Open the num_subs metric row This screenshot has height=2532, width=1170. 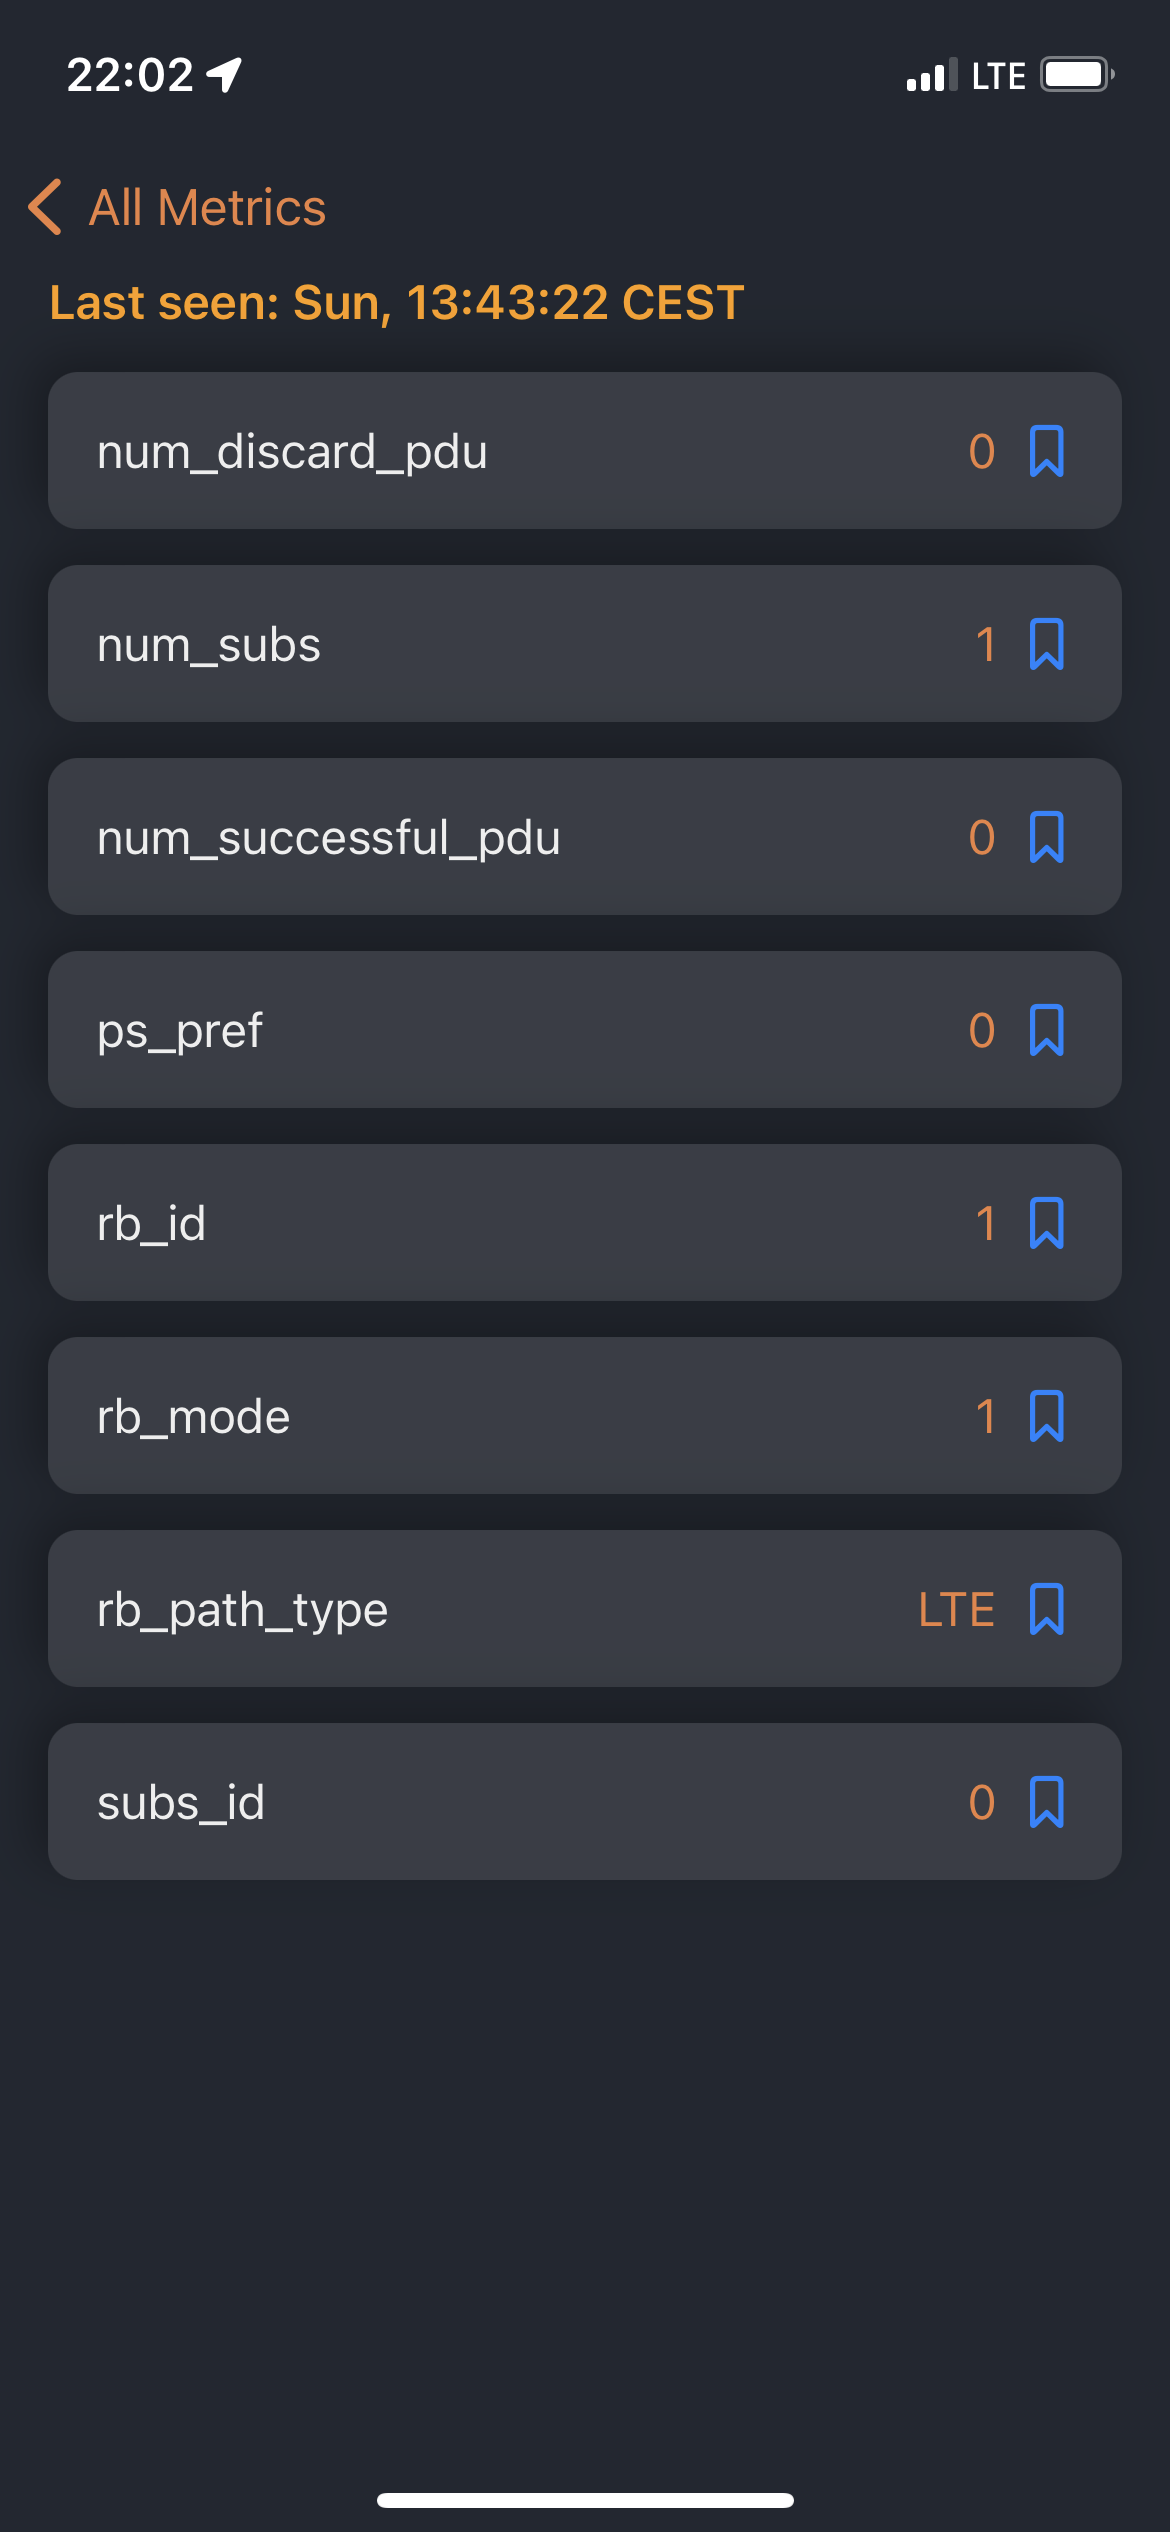point(585,644)
